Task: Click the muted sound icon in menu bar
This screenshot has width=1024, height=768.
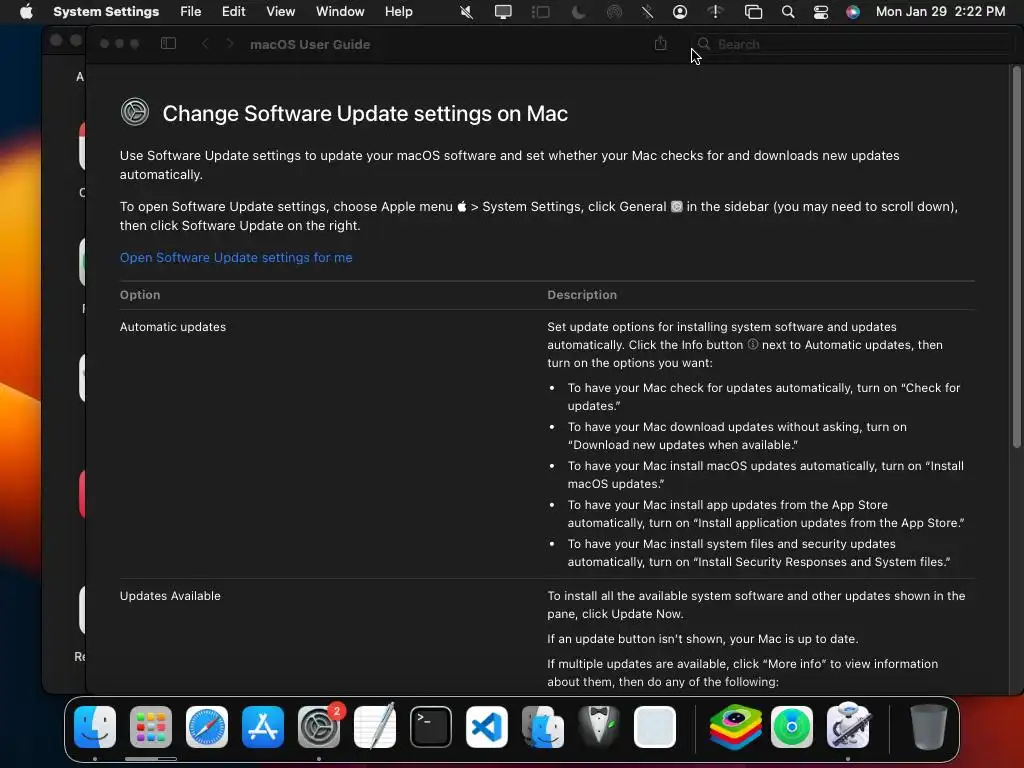Action: pos(466,12)
